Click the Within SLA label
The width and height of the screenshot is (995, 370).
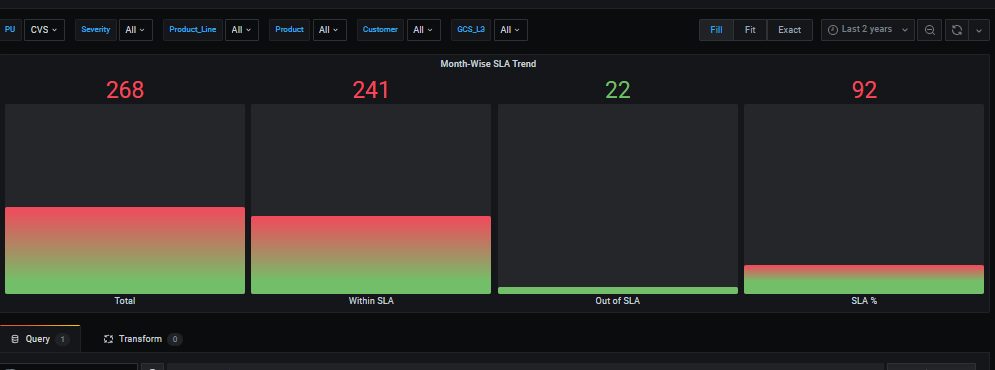371,301
